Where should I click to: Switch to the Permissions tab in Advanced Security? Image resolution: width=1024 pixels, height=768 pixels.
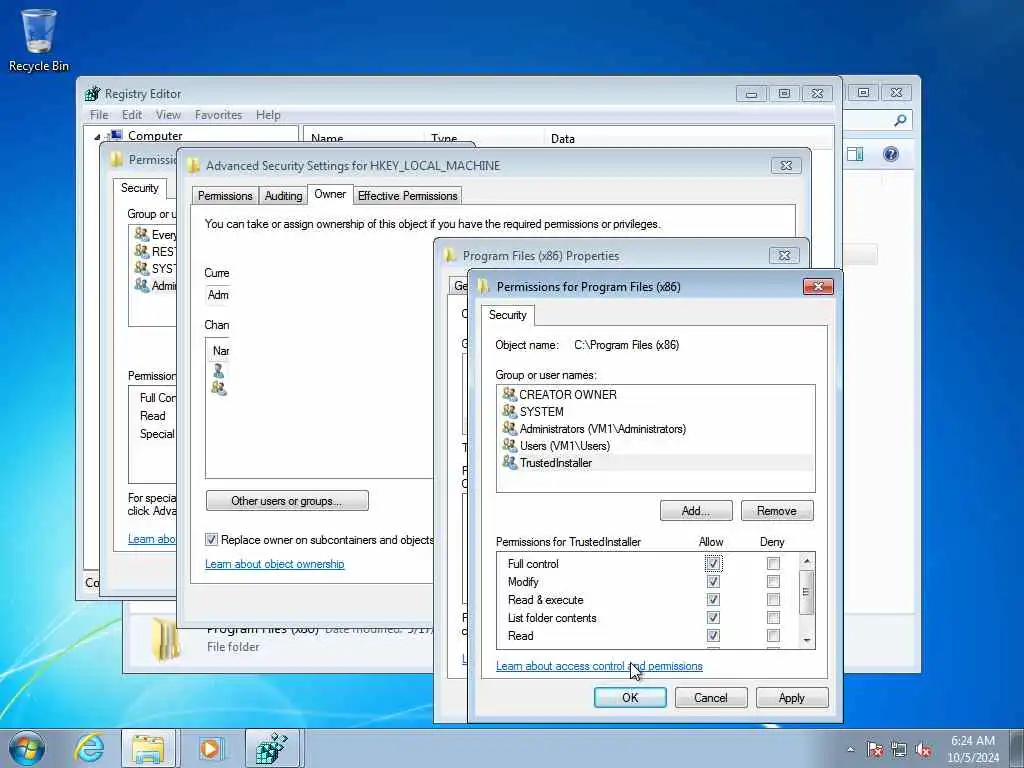pos(225,196)
